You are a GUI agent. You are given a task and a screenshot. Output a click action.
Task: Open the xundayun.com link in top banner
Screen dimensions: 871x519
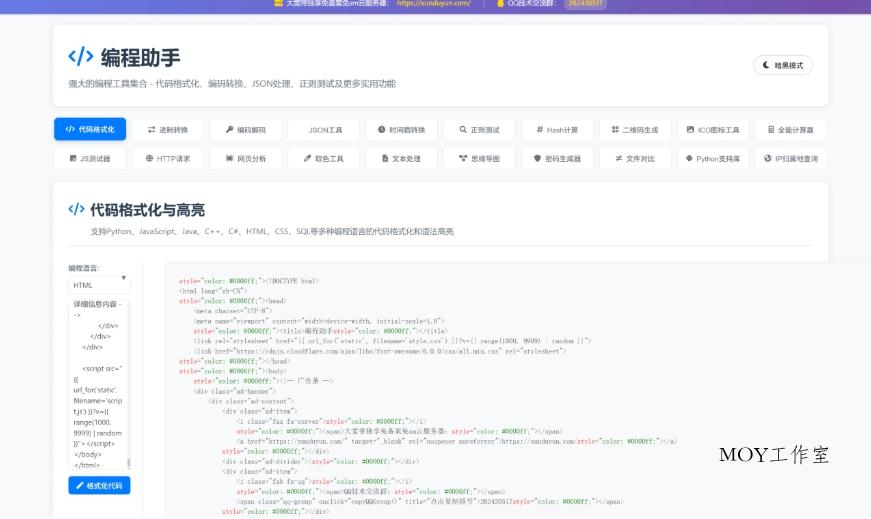(434, 3)
